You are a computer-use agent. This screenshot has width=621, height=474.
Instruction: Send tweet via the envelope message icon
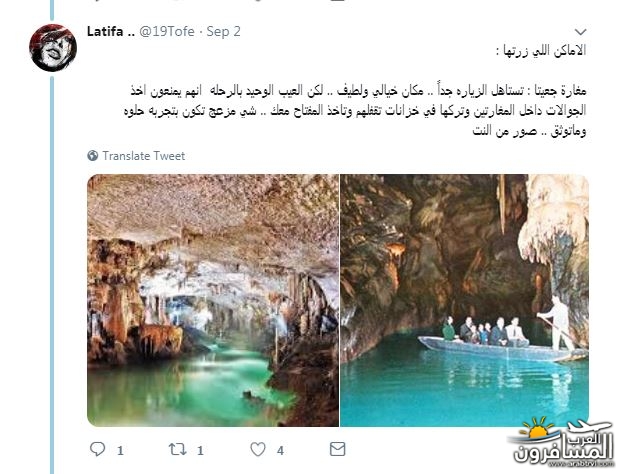(x=337, y=449)
